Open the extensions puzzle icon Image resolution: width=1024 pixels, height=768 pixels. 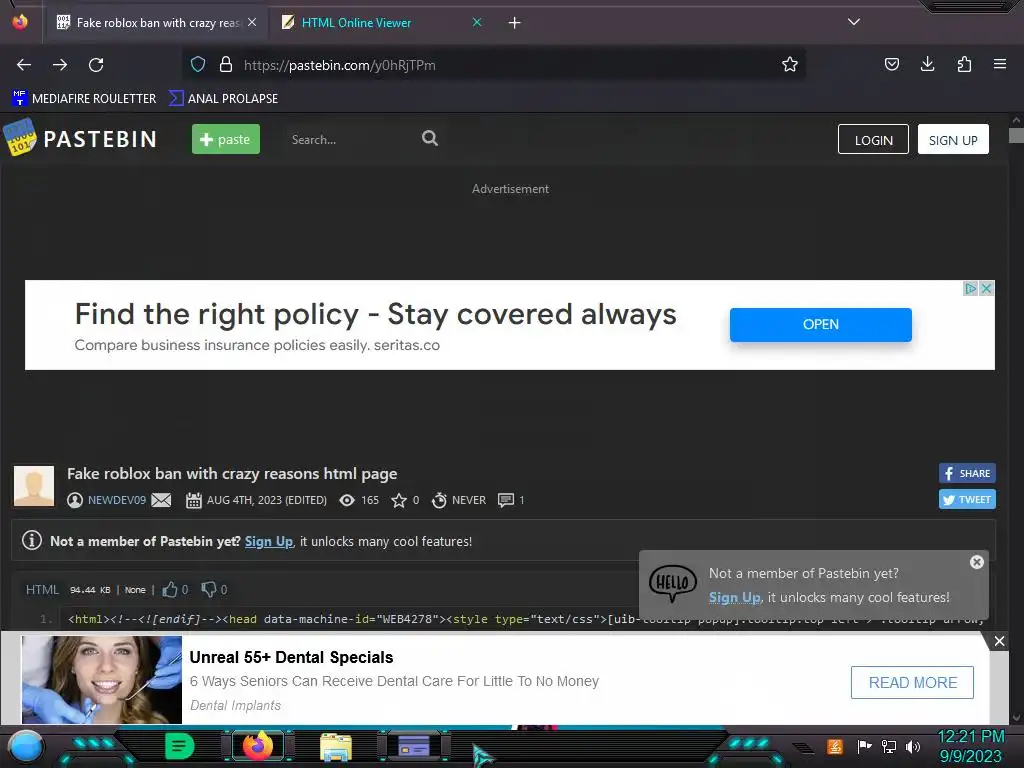coord(964,64)
